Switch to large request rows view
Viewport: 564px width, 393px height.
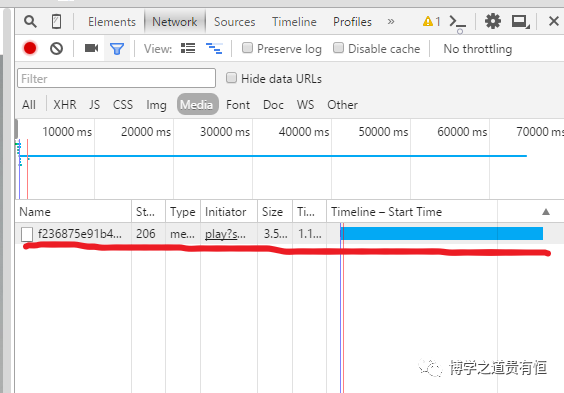tap(188, 48)
